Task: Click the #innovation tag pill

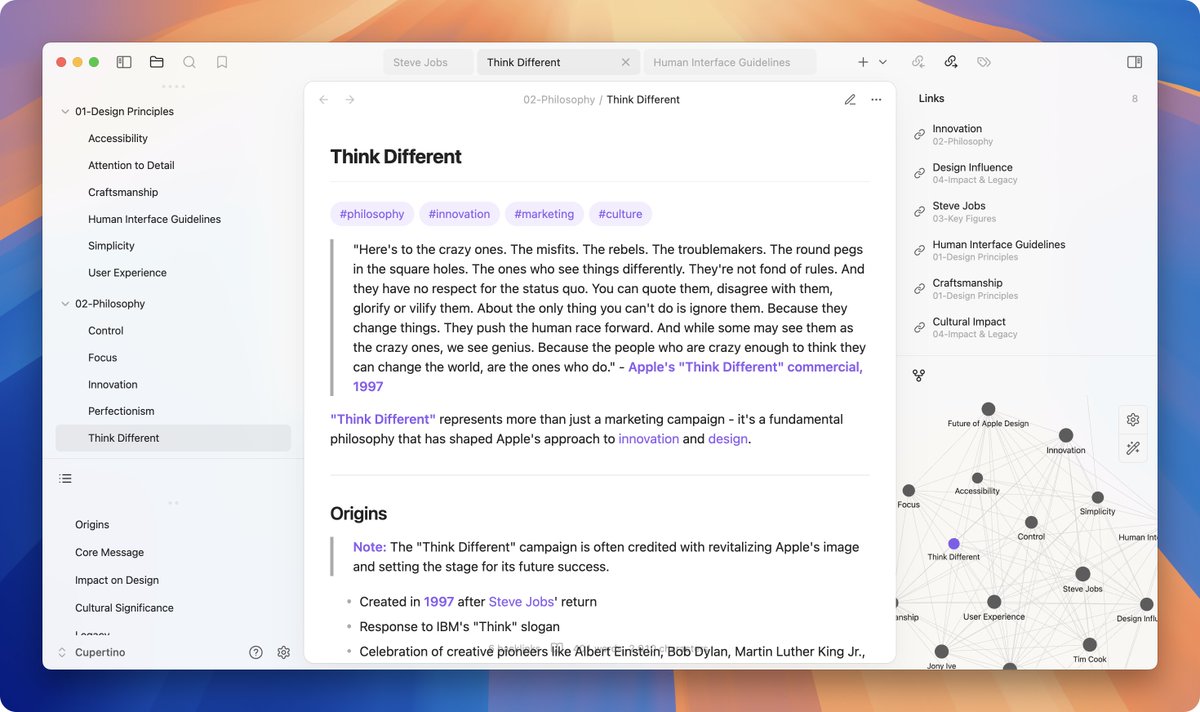Action: click(x=459, y=214)
